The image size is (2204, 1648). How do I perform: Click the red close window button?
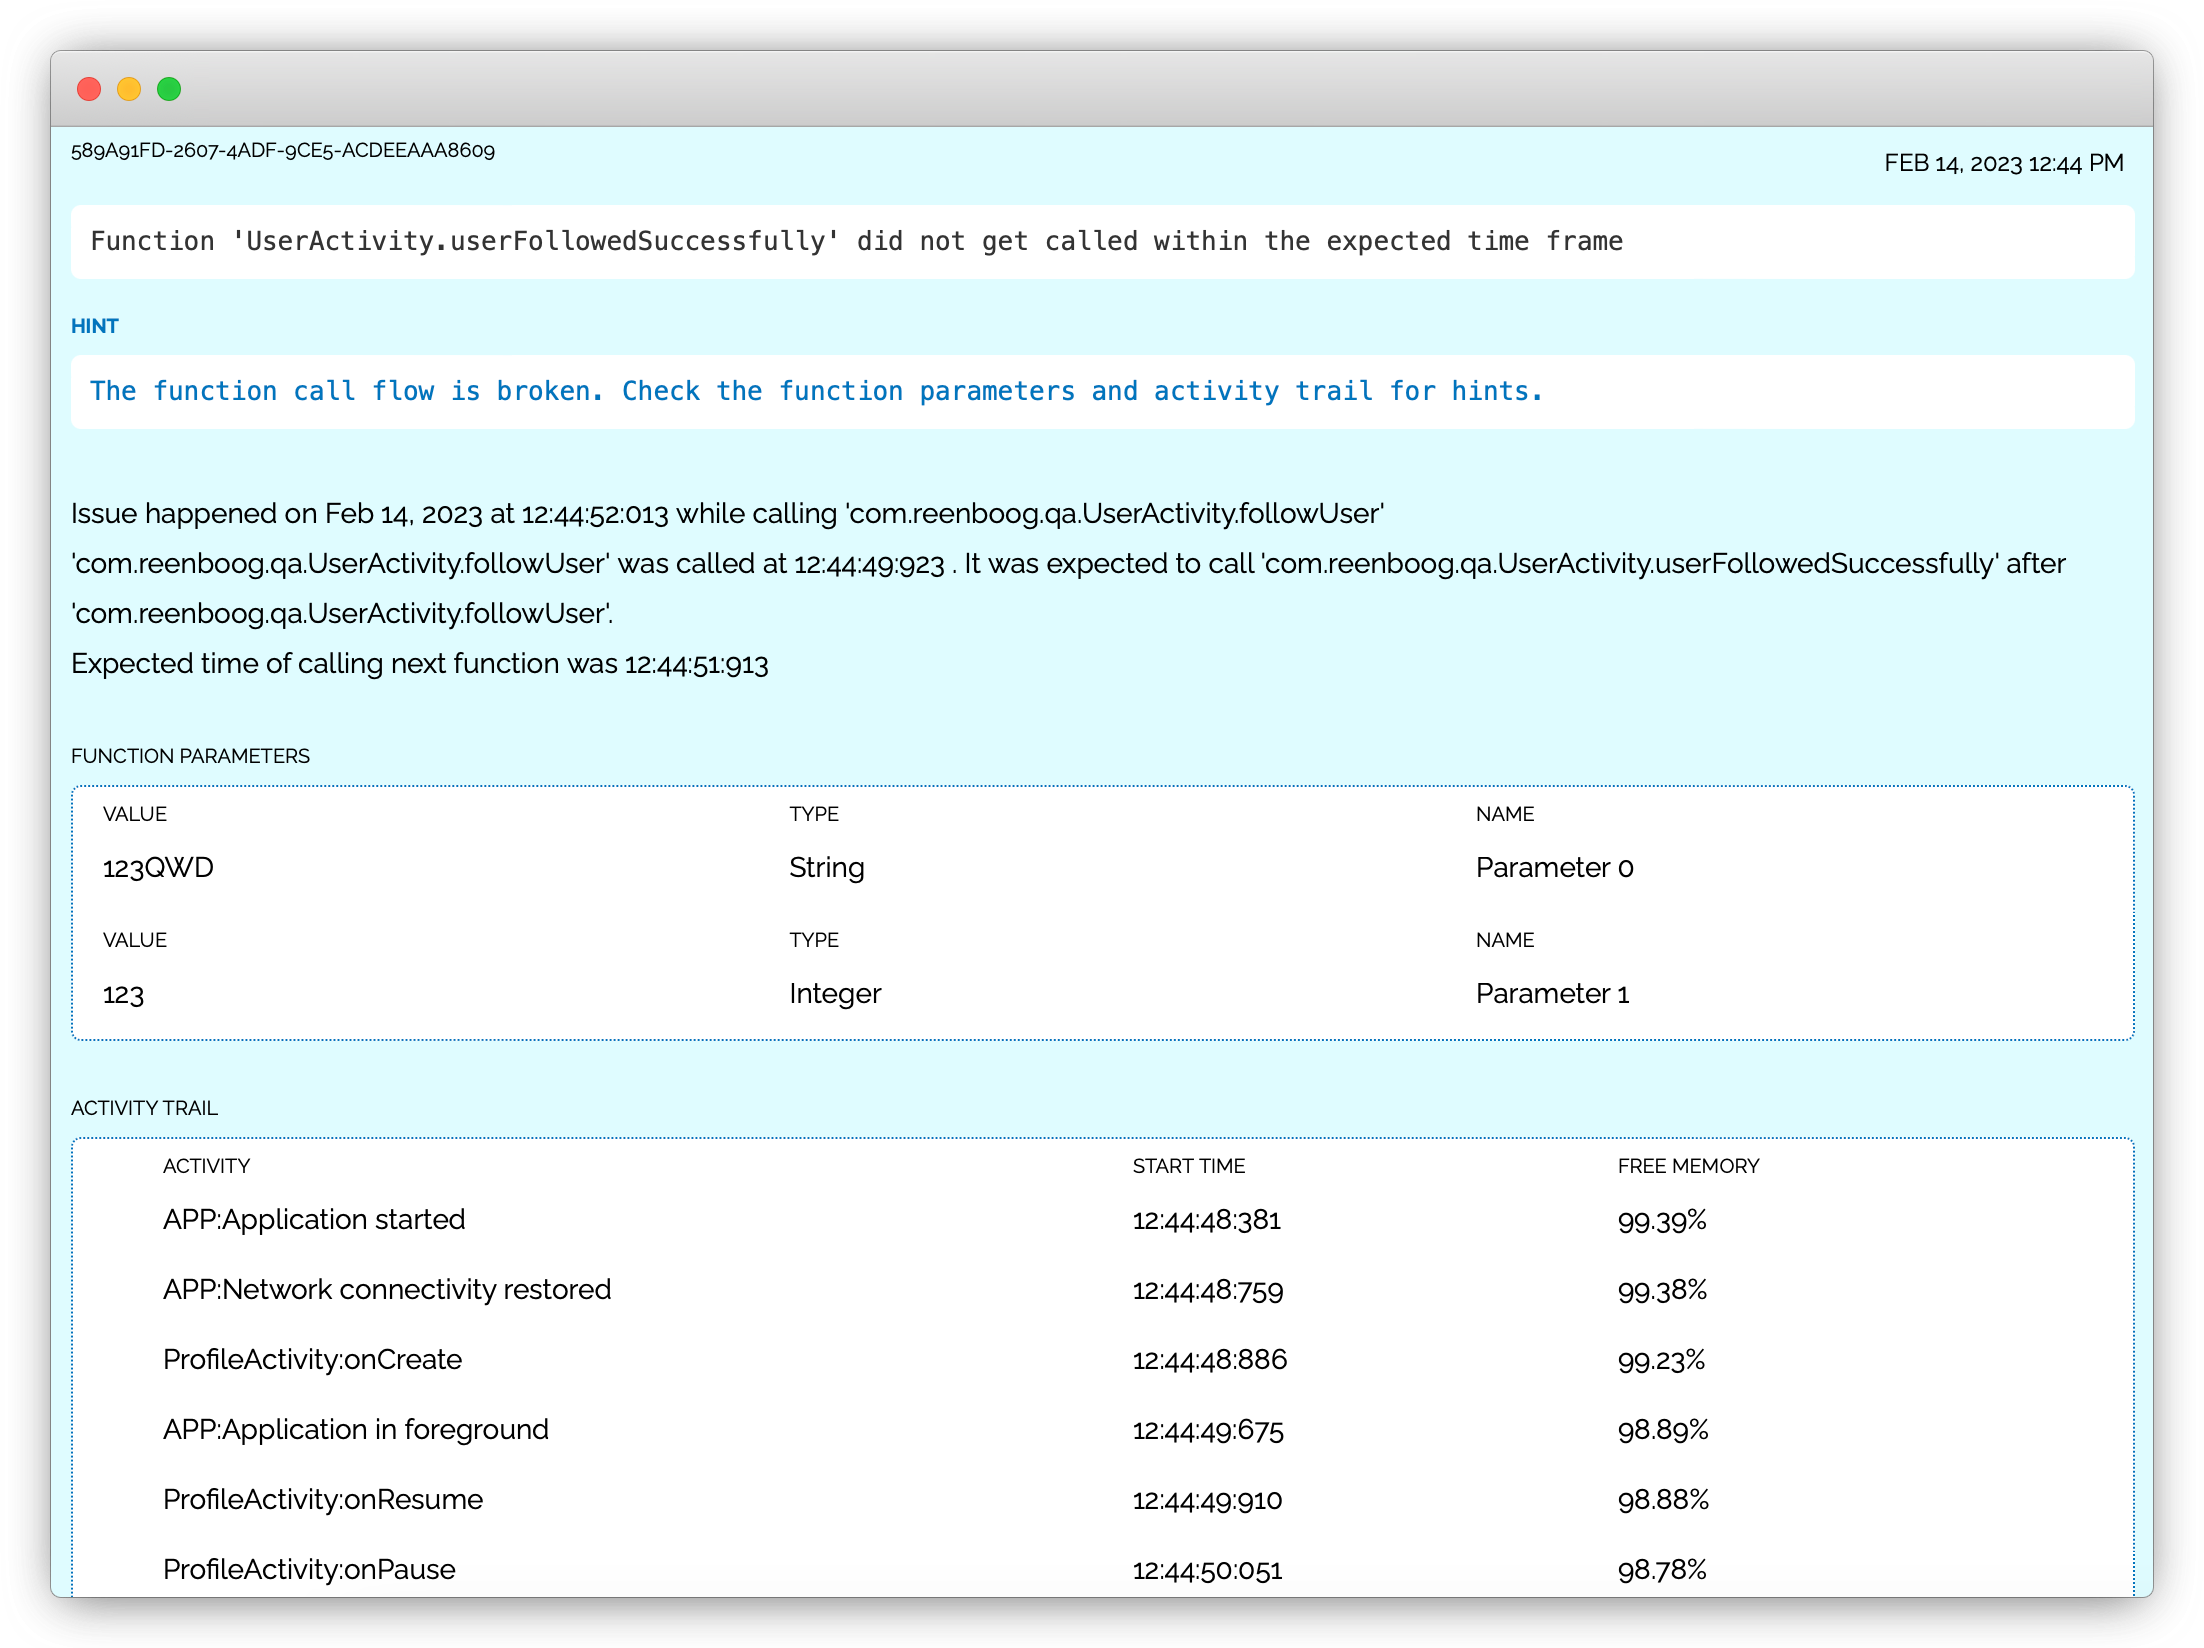[89, 89]
